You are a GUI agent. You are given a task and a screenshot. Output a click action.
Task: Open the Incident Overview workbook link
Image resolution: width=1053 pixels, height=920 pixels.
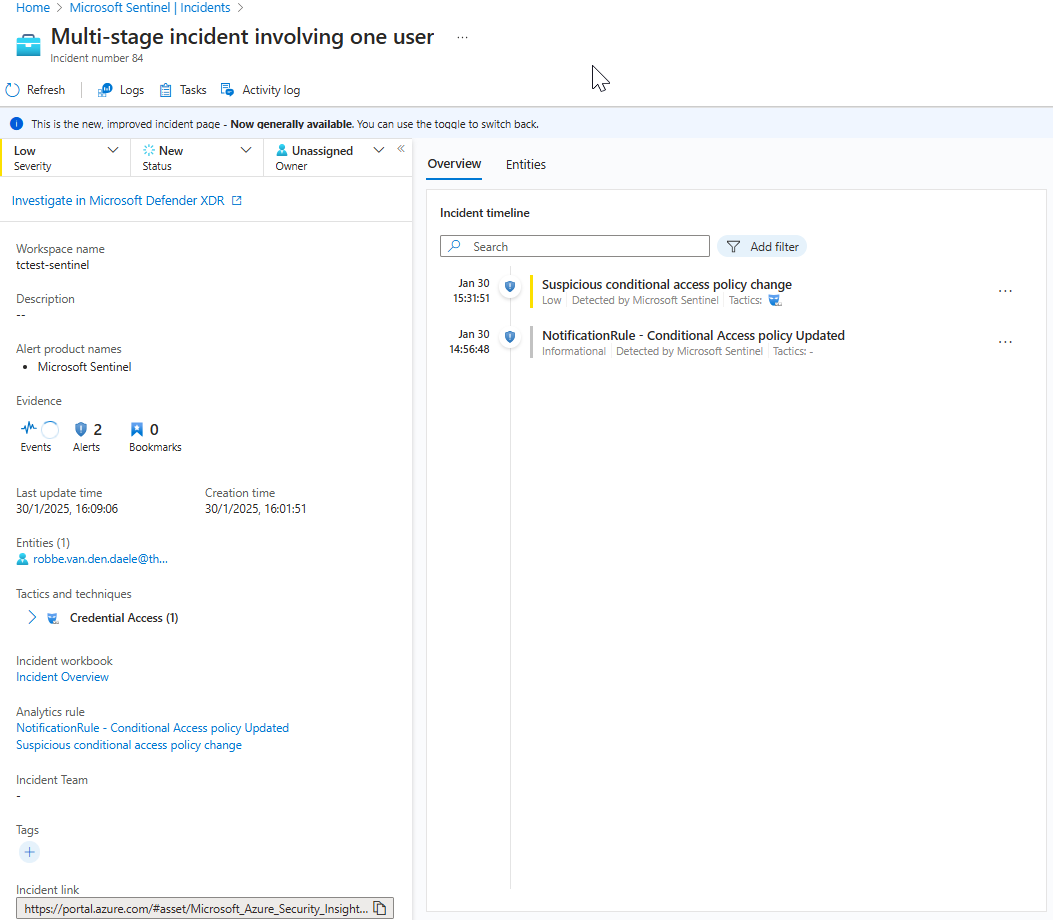pyautogui.click(x=62, y=677)
